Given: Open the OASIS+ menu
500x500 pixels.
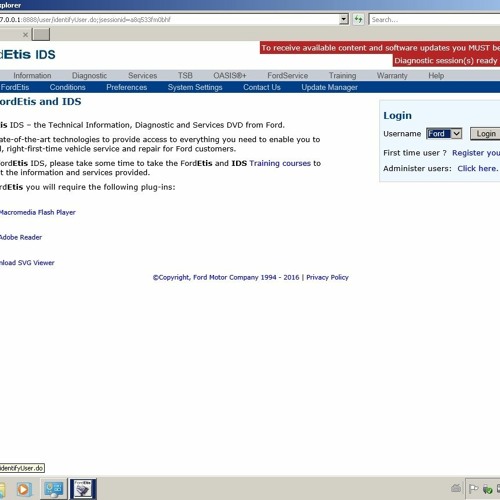Looking at the screenshot, I should [x=230, y=76].
